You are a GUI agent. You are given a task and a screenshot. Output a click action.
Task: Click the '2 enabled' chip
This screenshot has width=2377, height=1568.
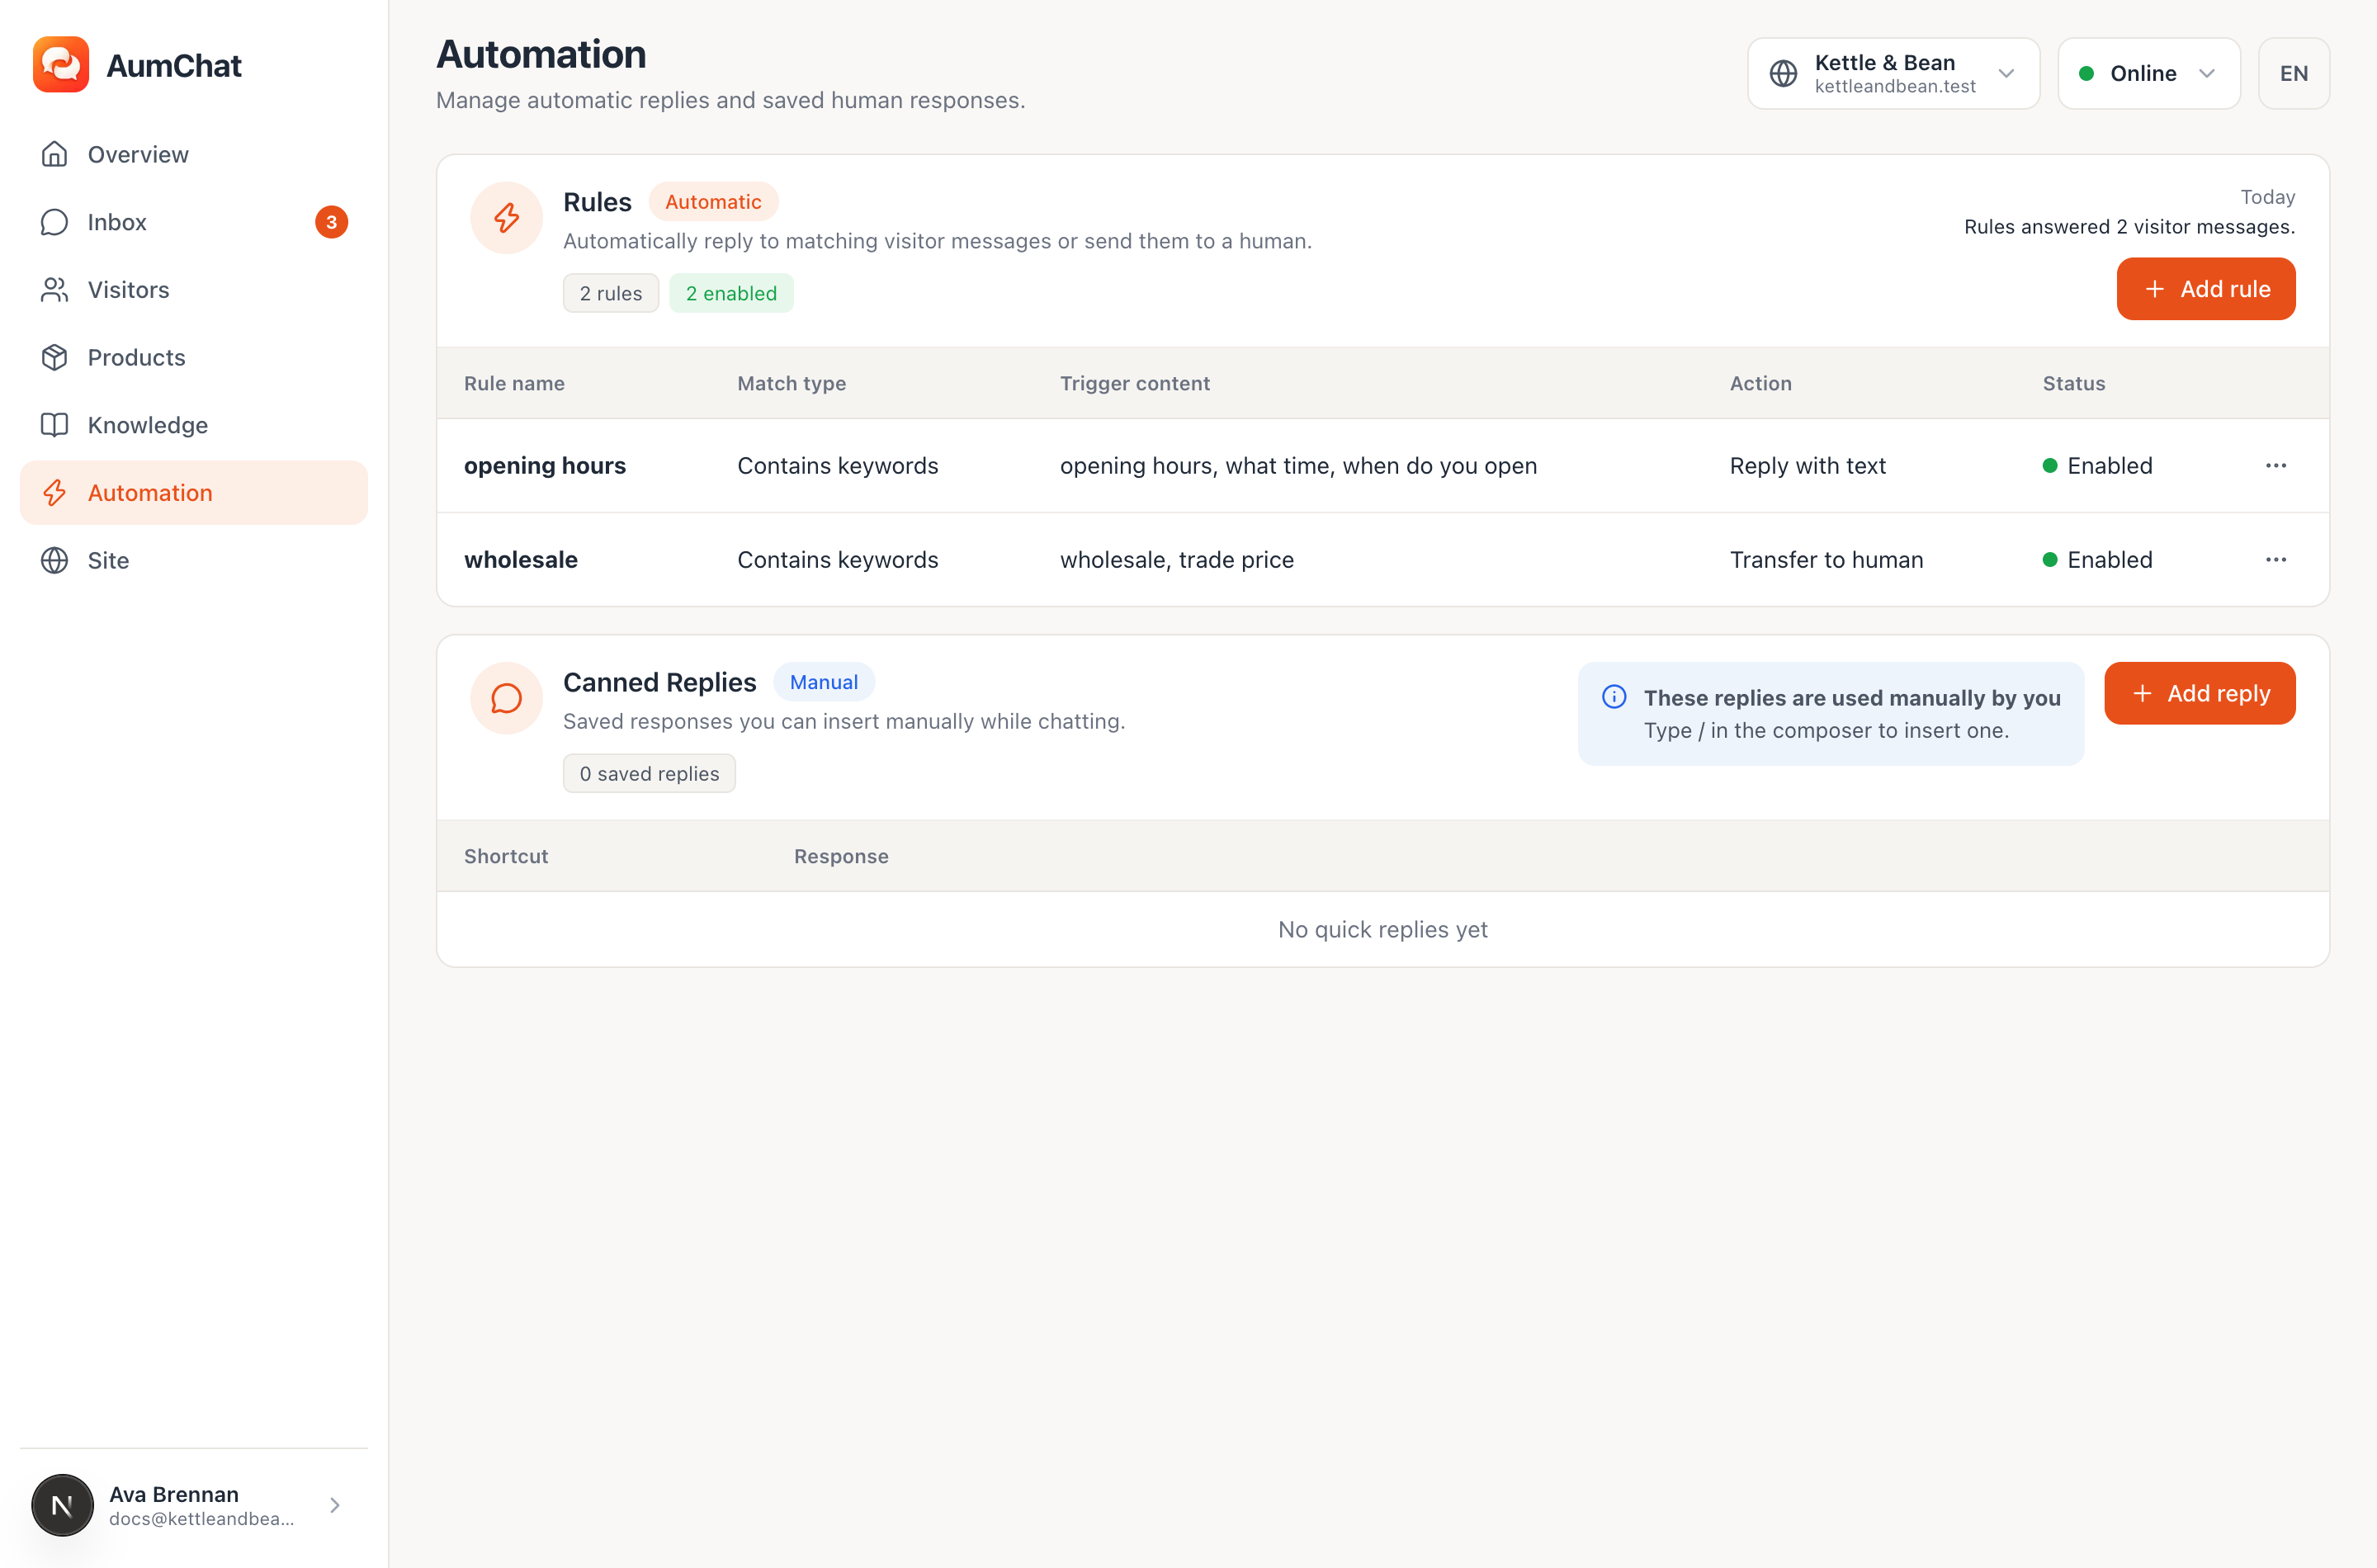click(731, 293)
